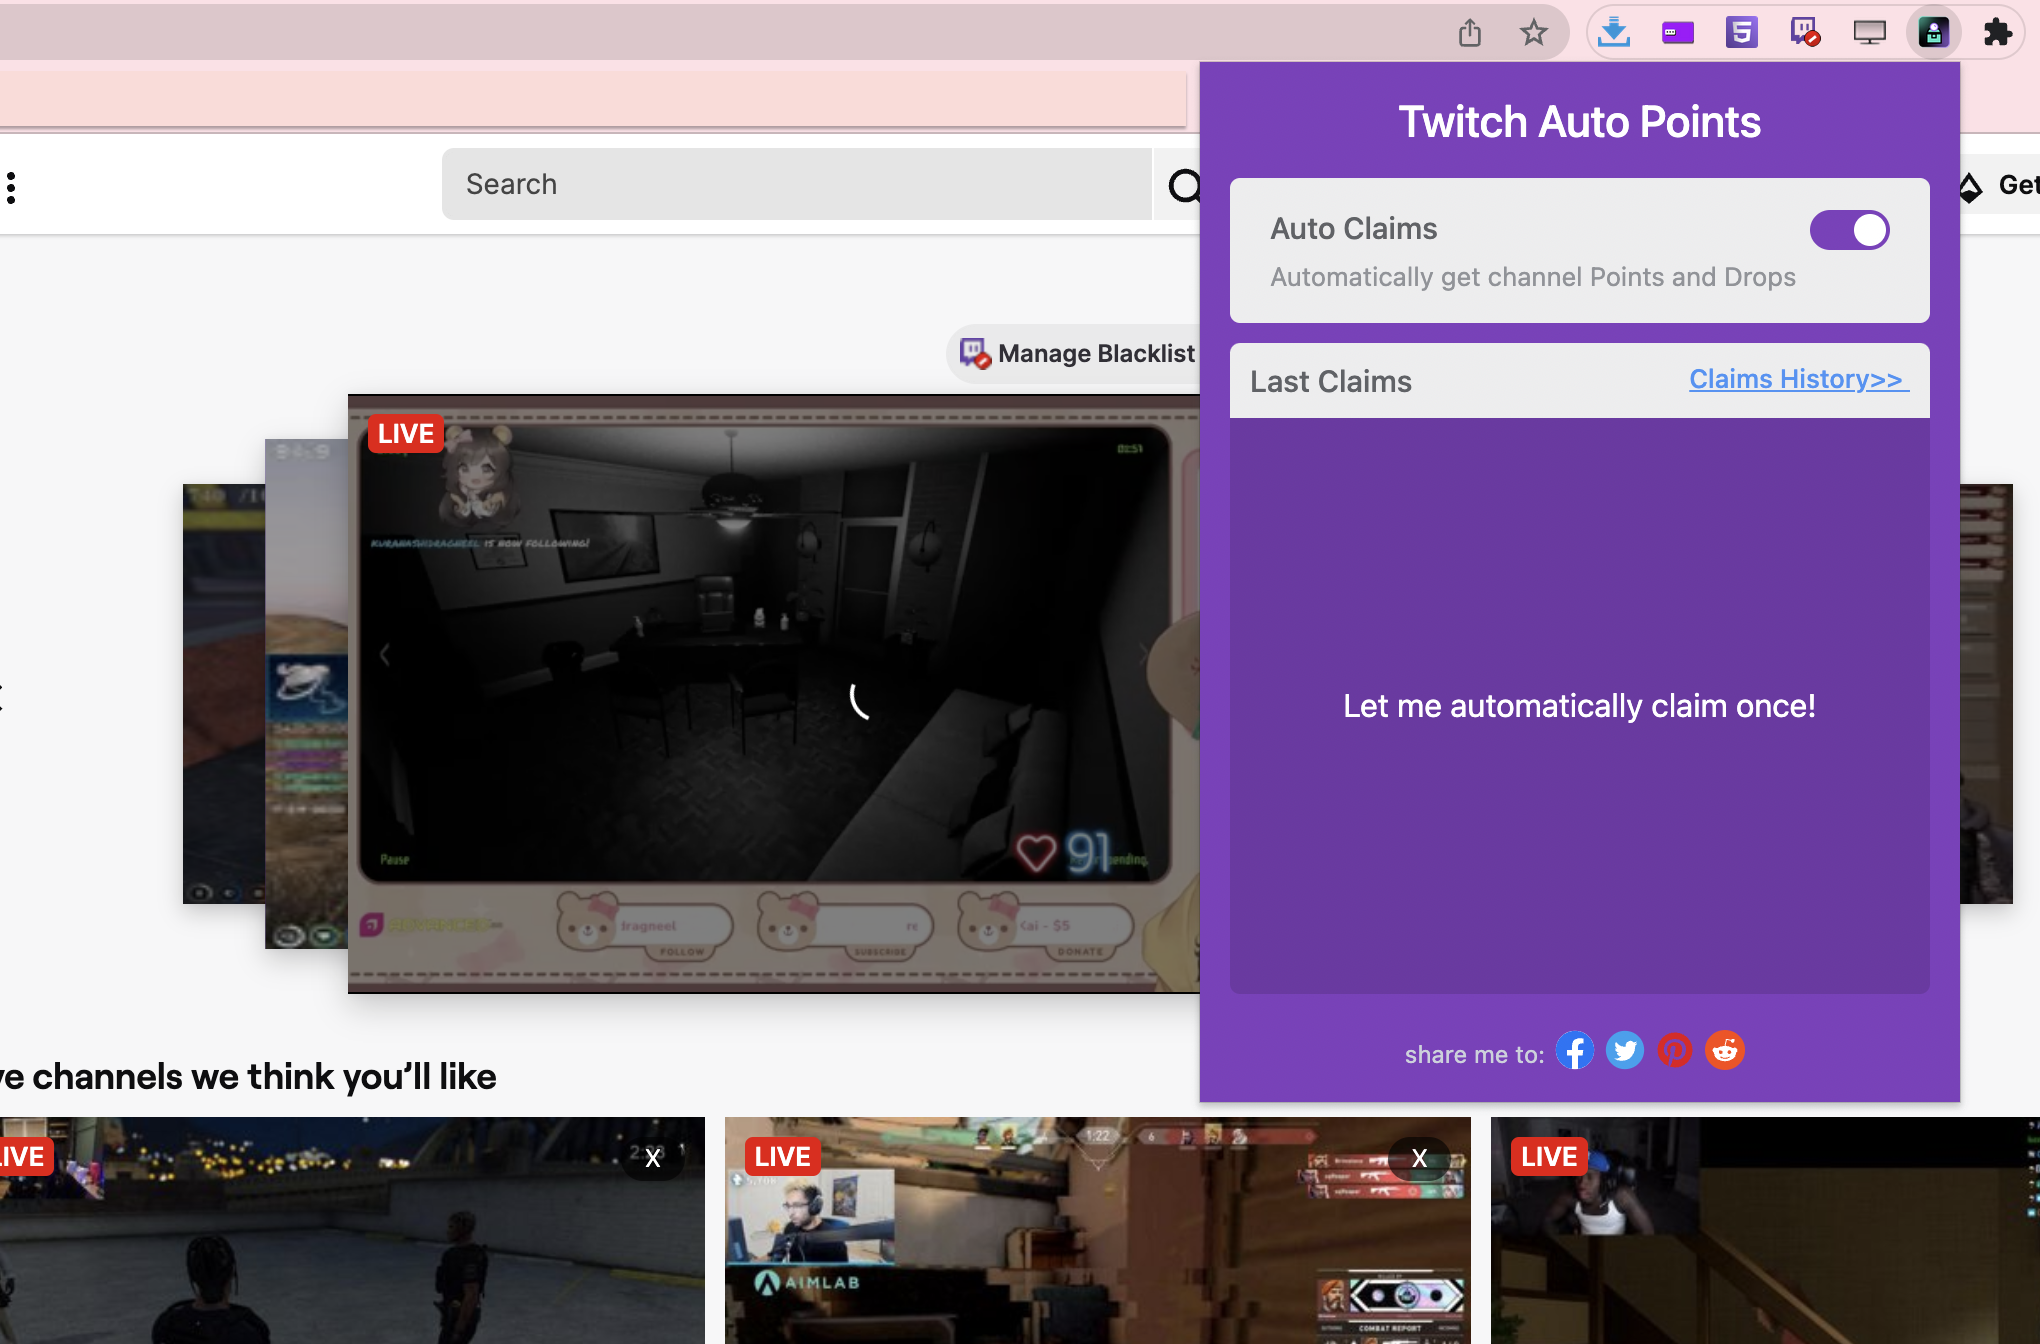Advance the stream carousel with right arrow
The image size is (2040, 1344).
(1145, 654)
